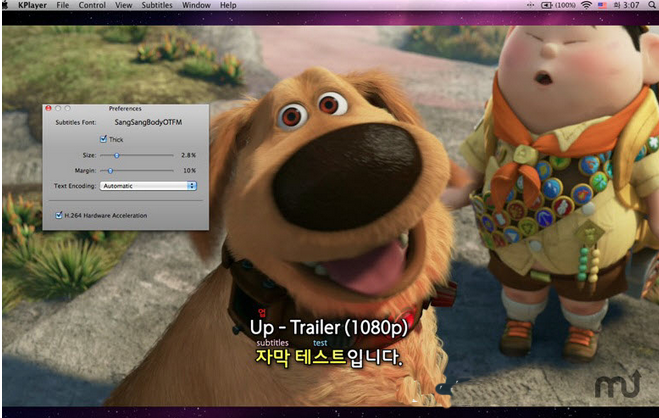Open the Control menu
Viewport: 659px width, 418px height.
point(92,5)
